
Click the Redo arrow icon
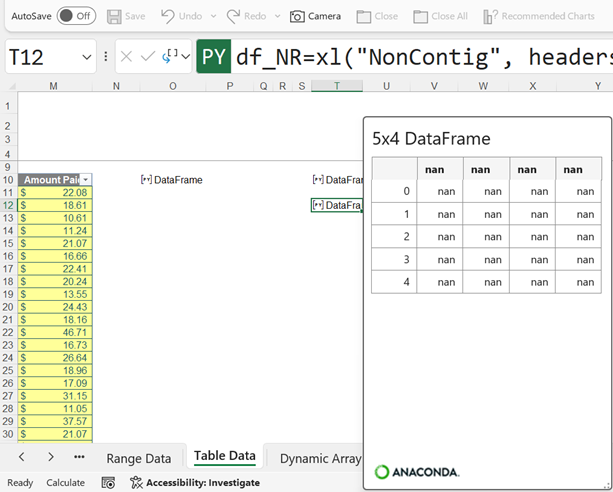pos(233,16)
